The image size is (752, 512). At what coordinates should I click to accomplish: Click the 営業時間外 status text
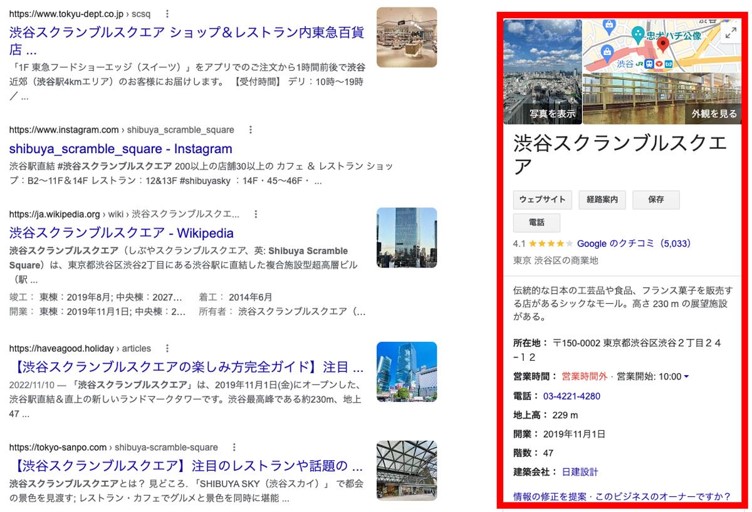point(584,377)
